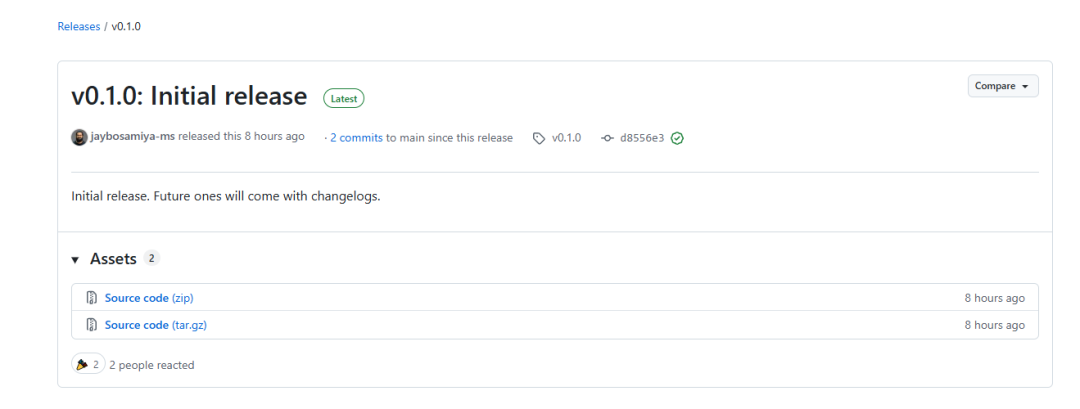View the 2 commits link
1080x409 pixels.
click(x=356, y=138)
